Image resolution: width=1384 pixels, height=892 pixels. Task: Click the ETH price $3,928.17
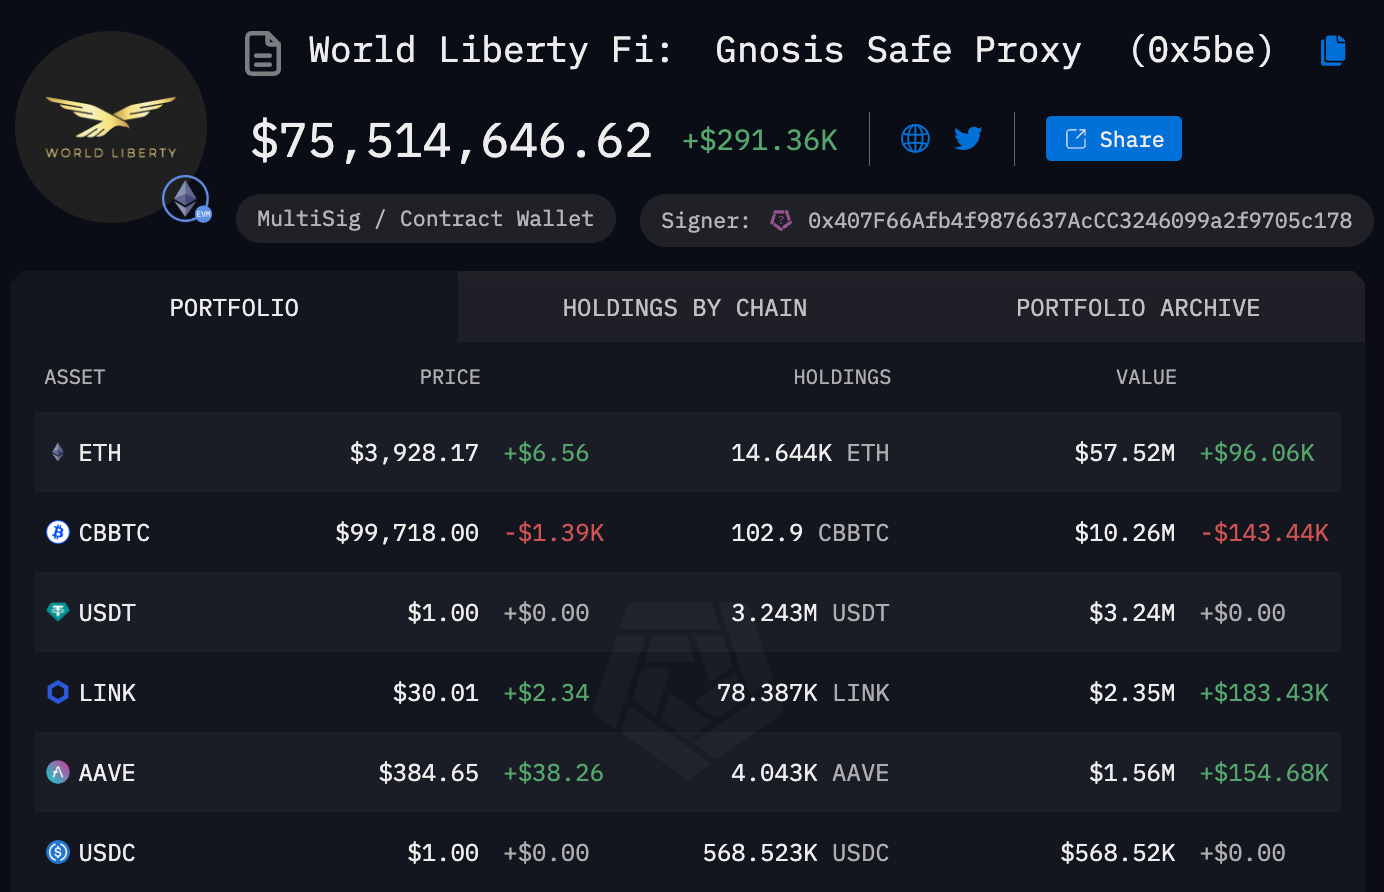click(x=414, y=453)
